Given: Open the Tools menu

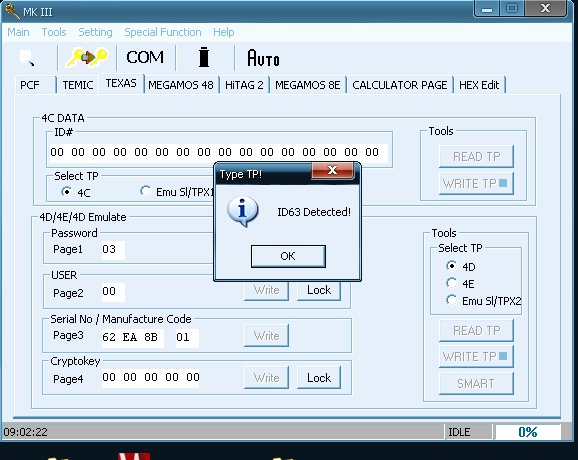Looking at the screenshot, I should [54, 32].
